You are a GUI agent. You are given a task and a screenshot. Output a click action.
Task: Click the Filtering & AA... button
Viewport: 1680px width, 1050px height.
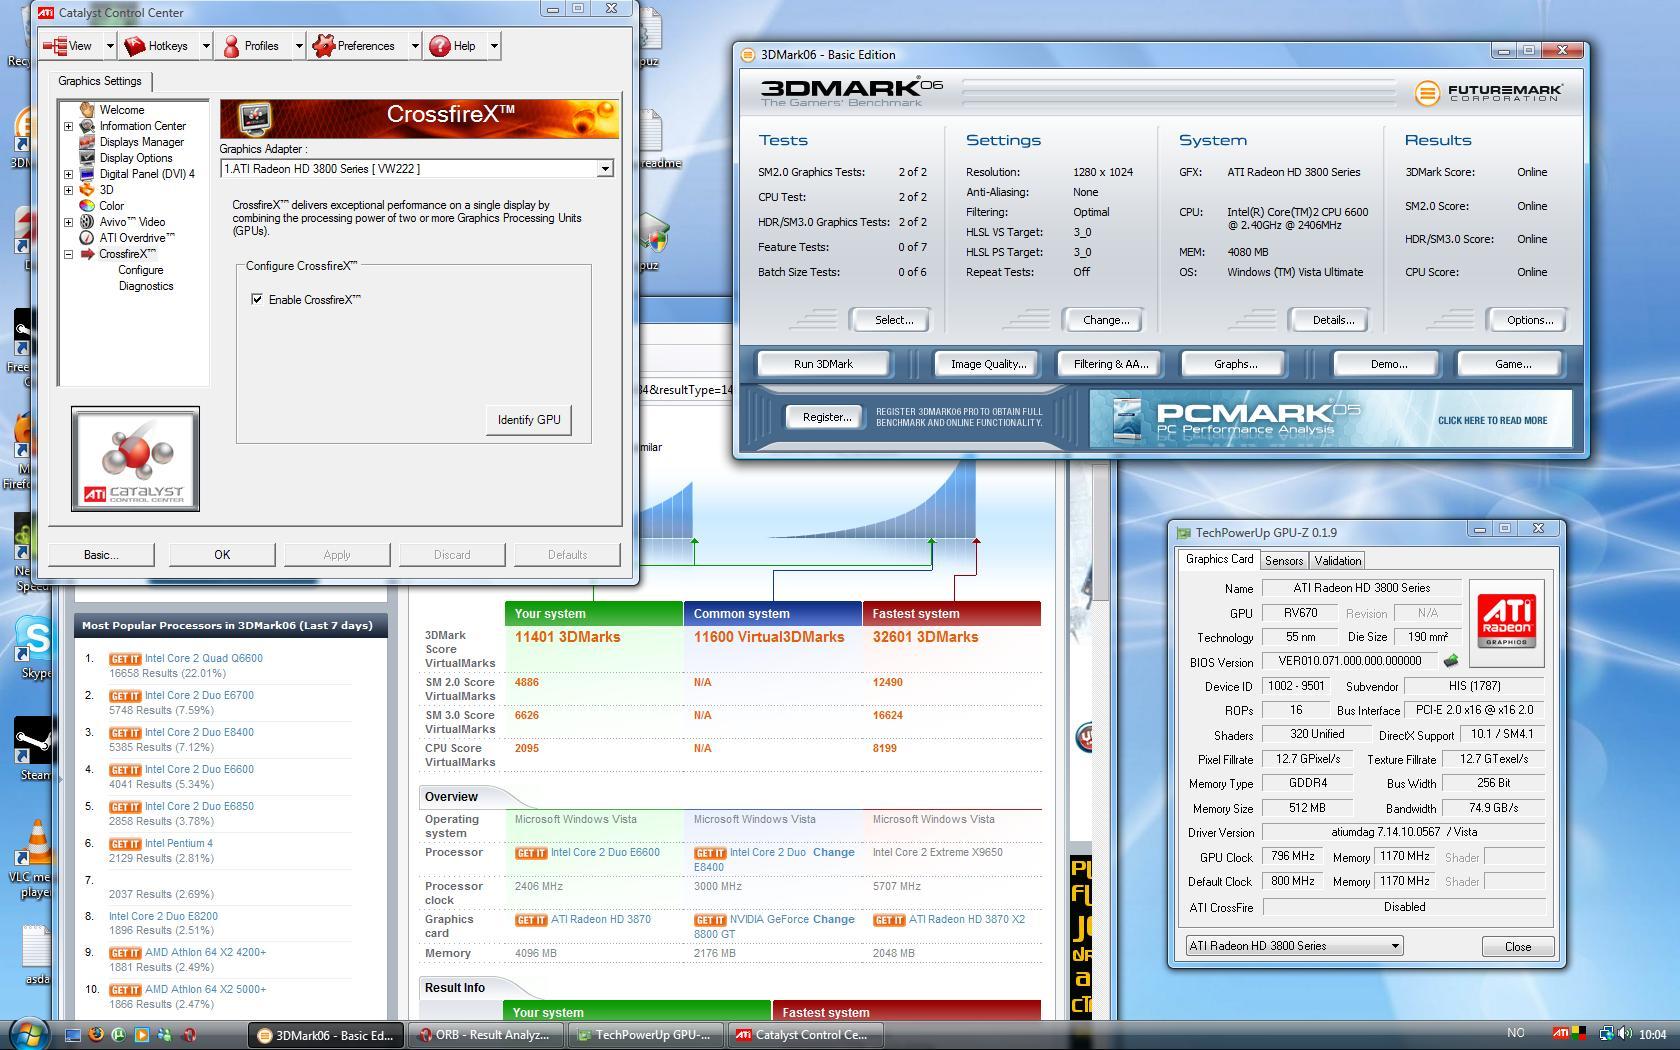click(x=1110, y=364)
